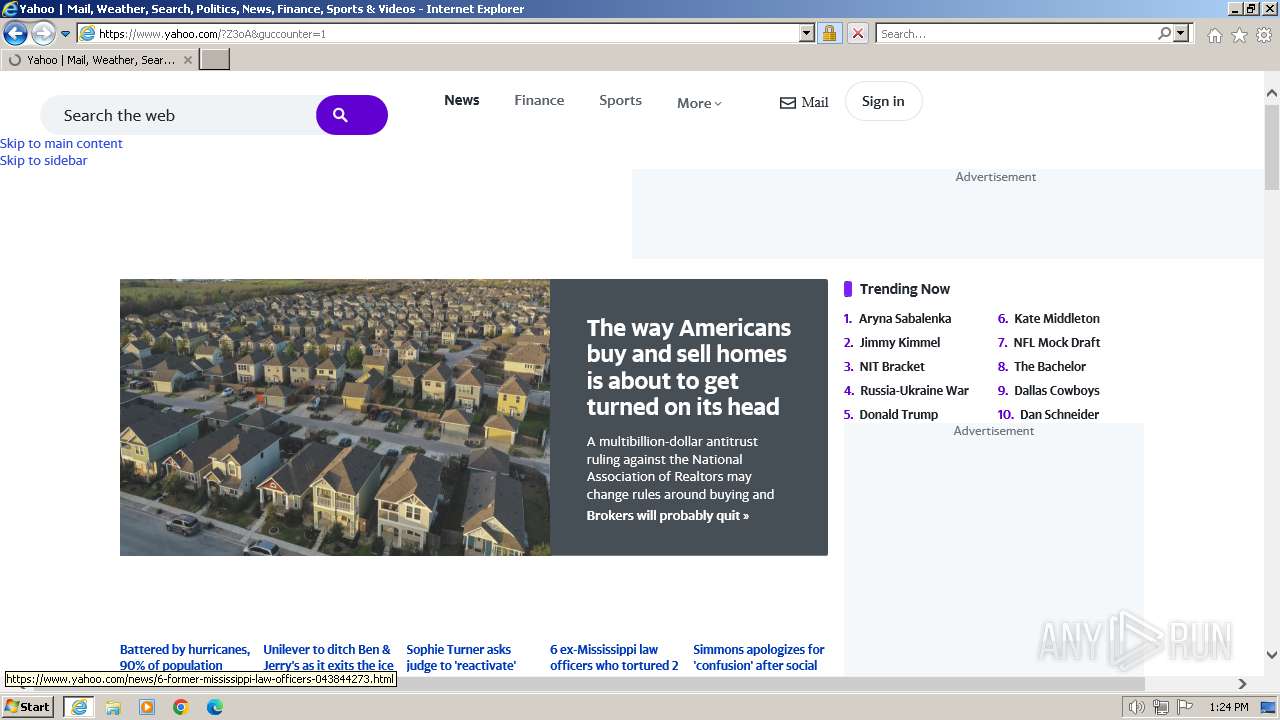Open trending topic Aryna Sabalenka
This screenshot has height=720, width=1280.
point(905,318)
